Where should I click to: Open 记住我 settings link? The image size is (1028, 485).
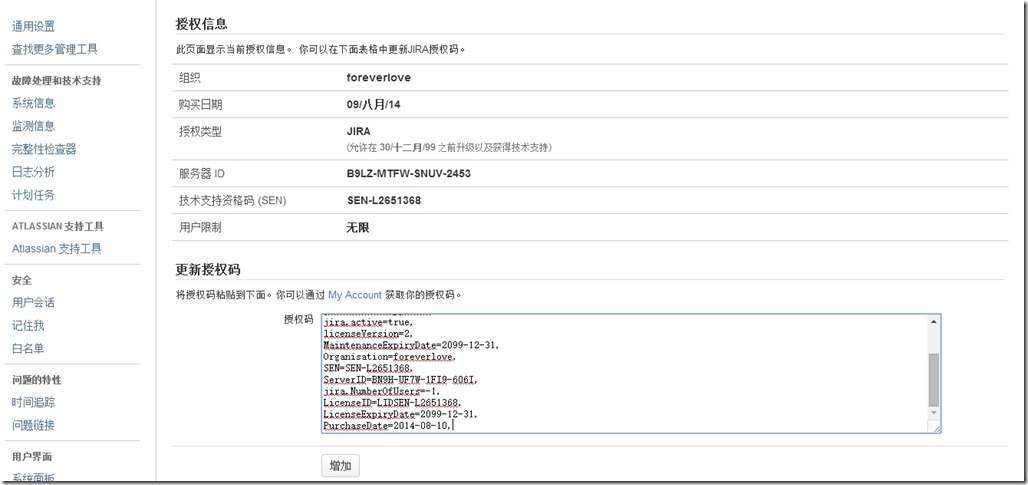pyautogui.click(x=28, y=326)
